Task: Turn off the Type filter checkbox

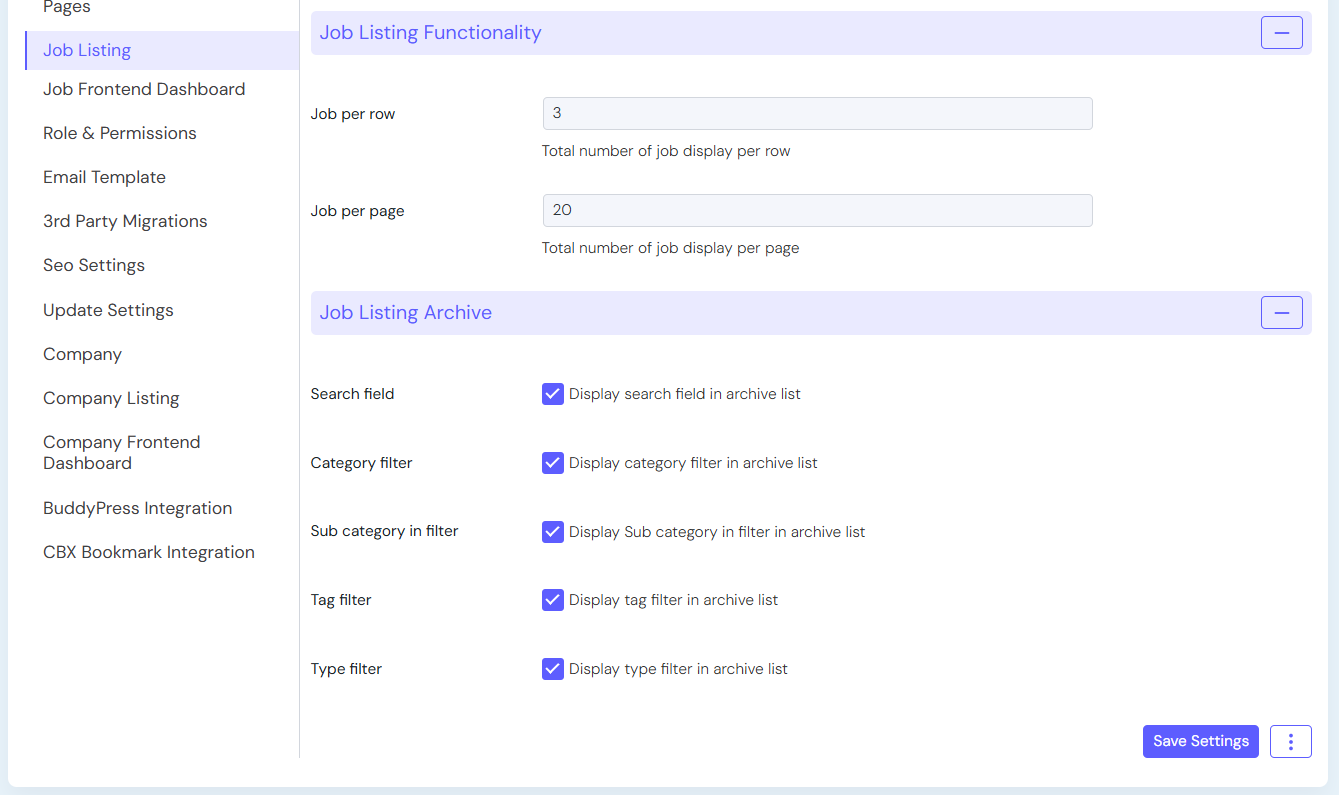Action: (553, 669)
